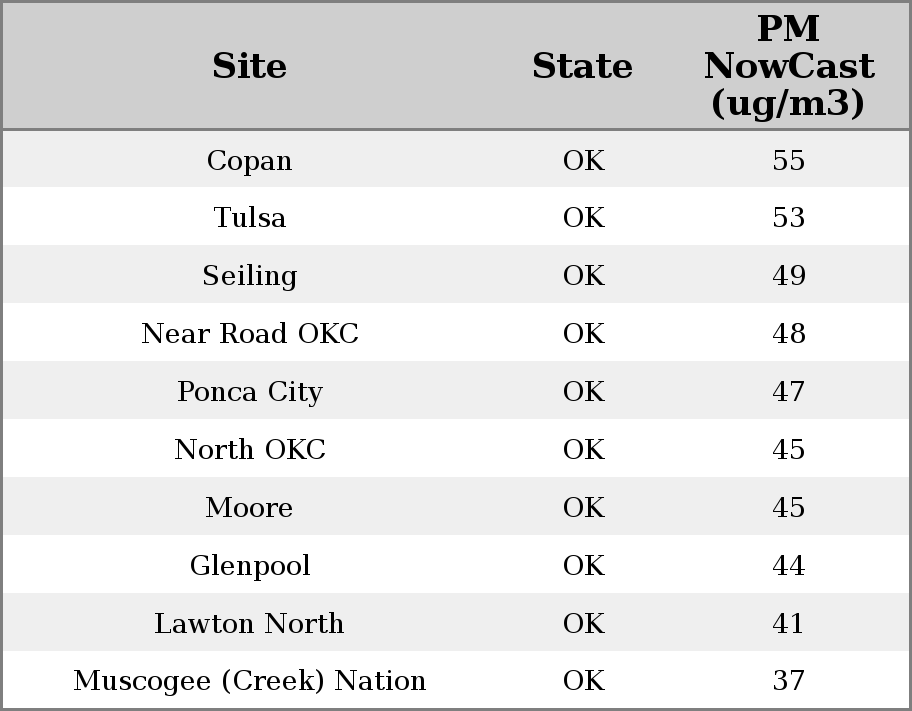Select the Copan site row

click(249, 160)
